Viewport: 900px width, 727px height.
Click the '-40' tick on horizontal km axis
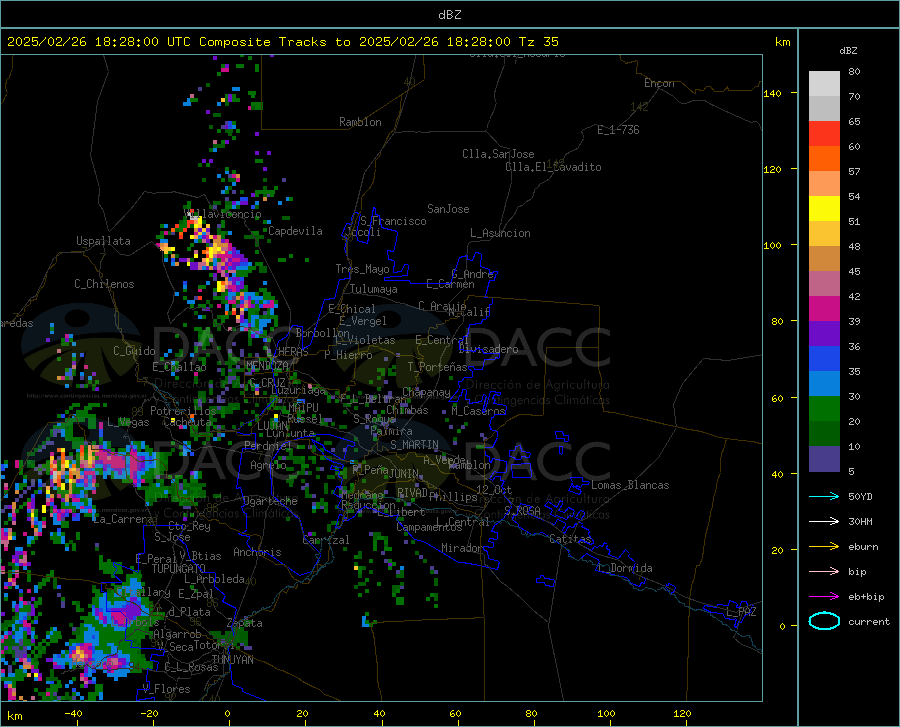point(73,713)
